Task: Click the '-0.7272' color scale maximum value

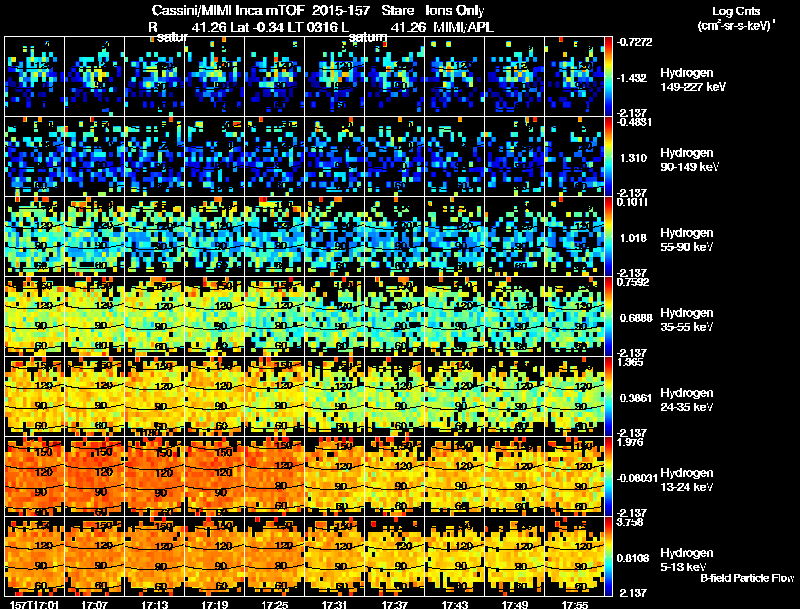Action: 634,42
